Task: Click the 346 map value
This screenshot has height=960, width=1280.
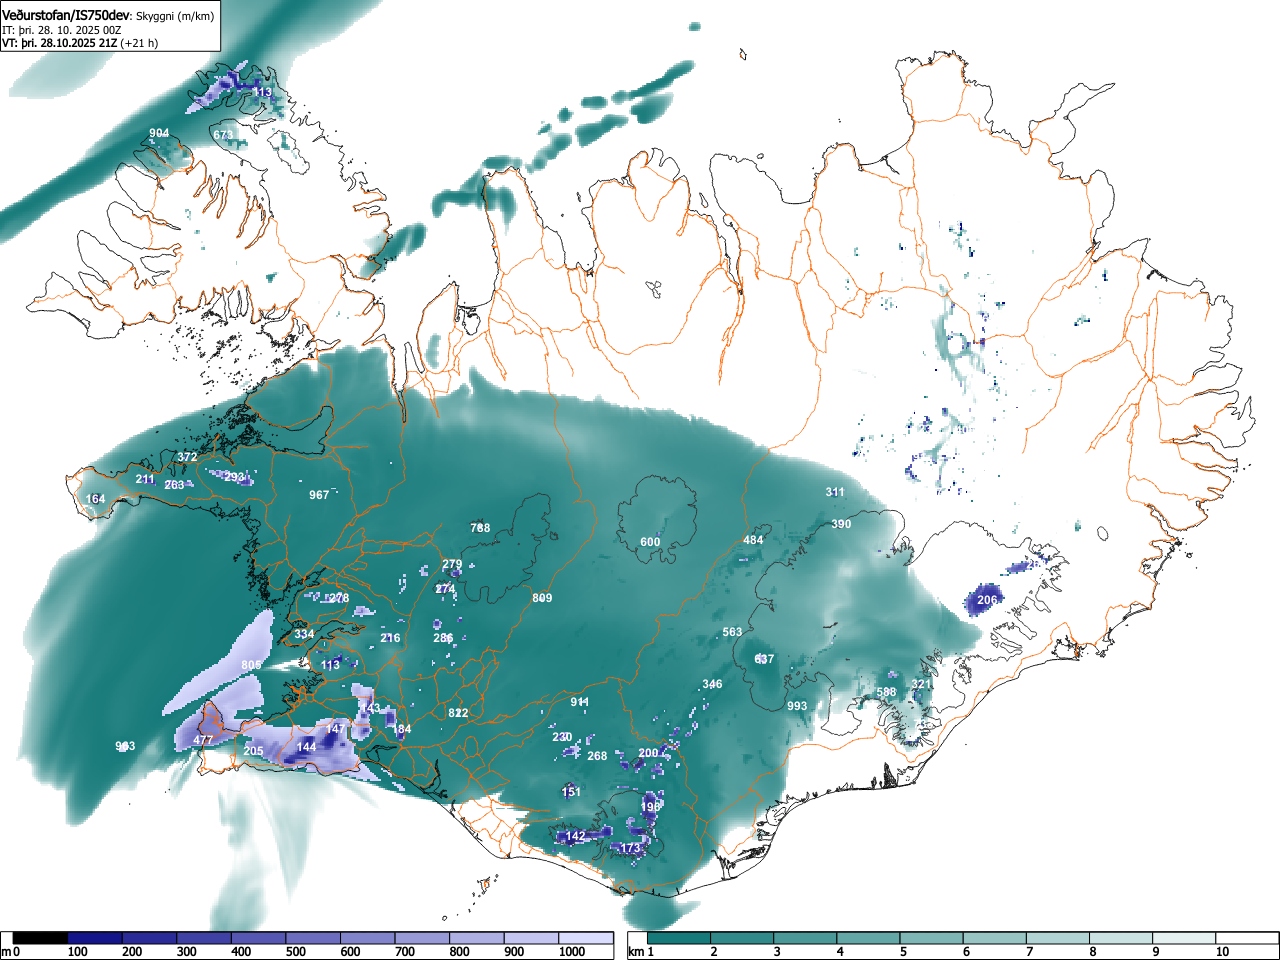Action: 712,684
